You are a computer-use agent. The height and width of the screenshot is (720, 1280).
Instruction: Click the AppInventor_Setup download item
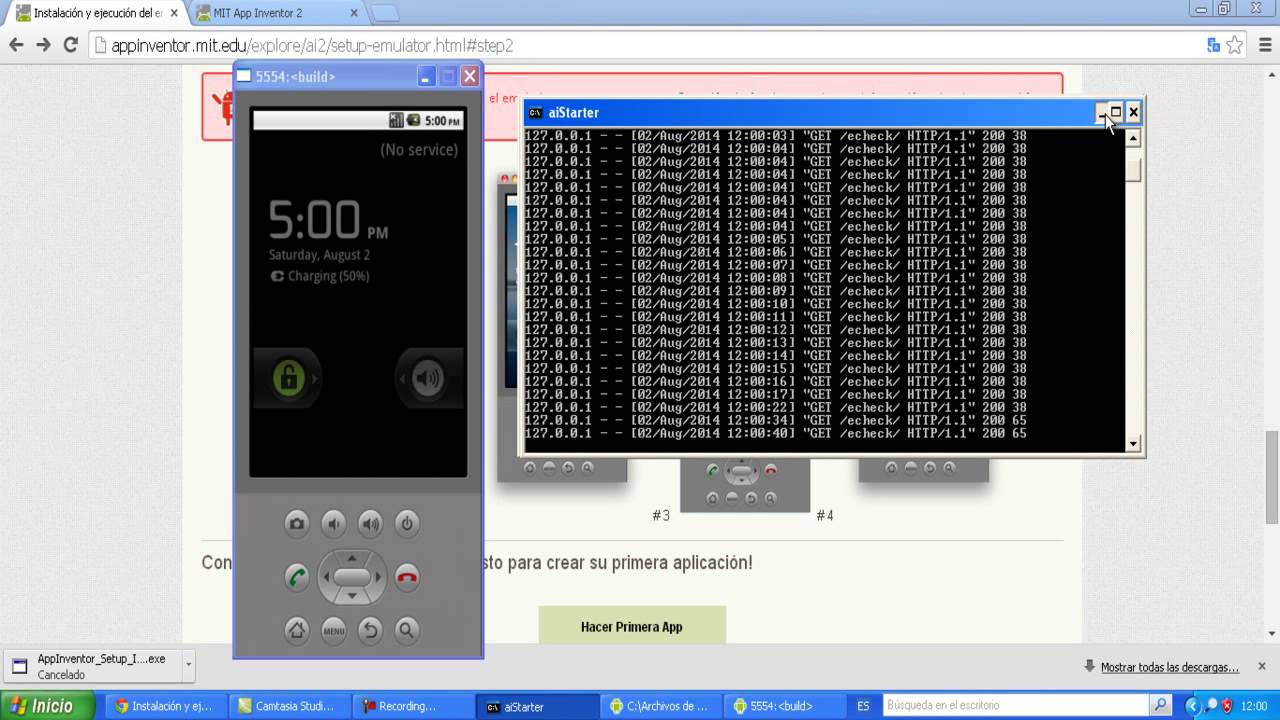coord(92,666)
